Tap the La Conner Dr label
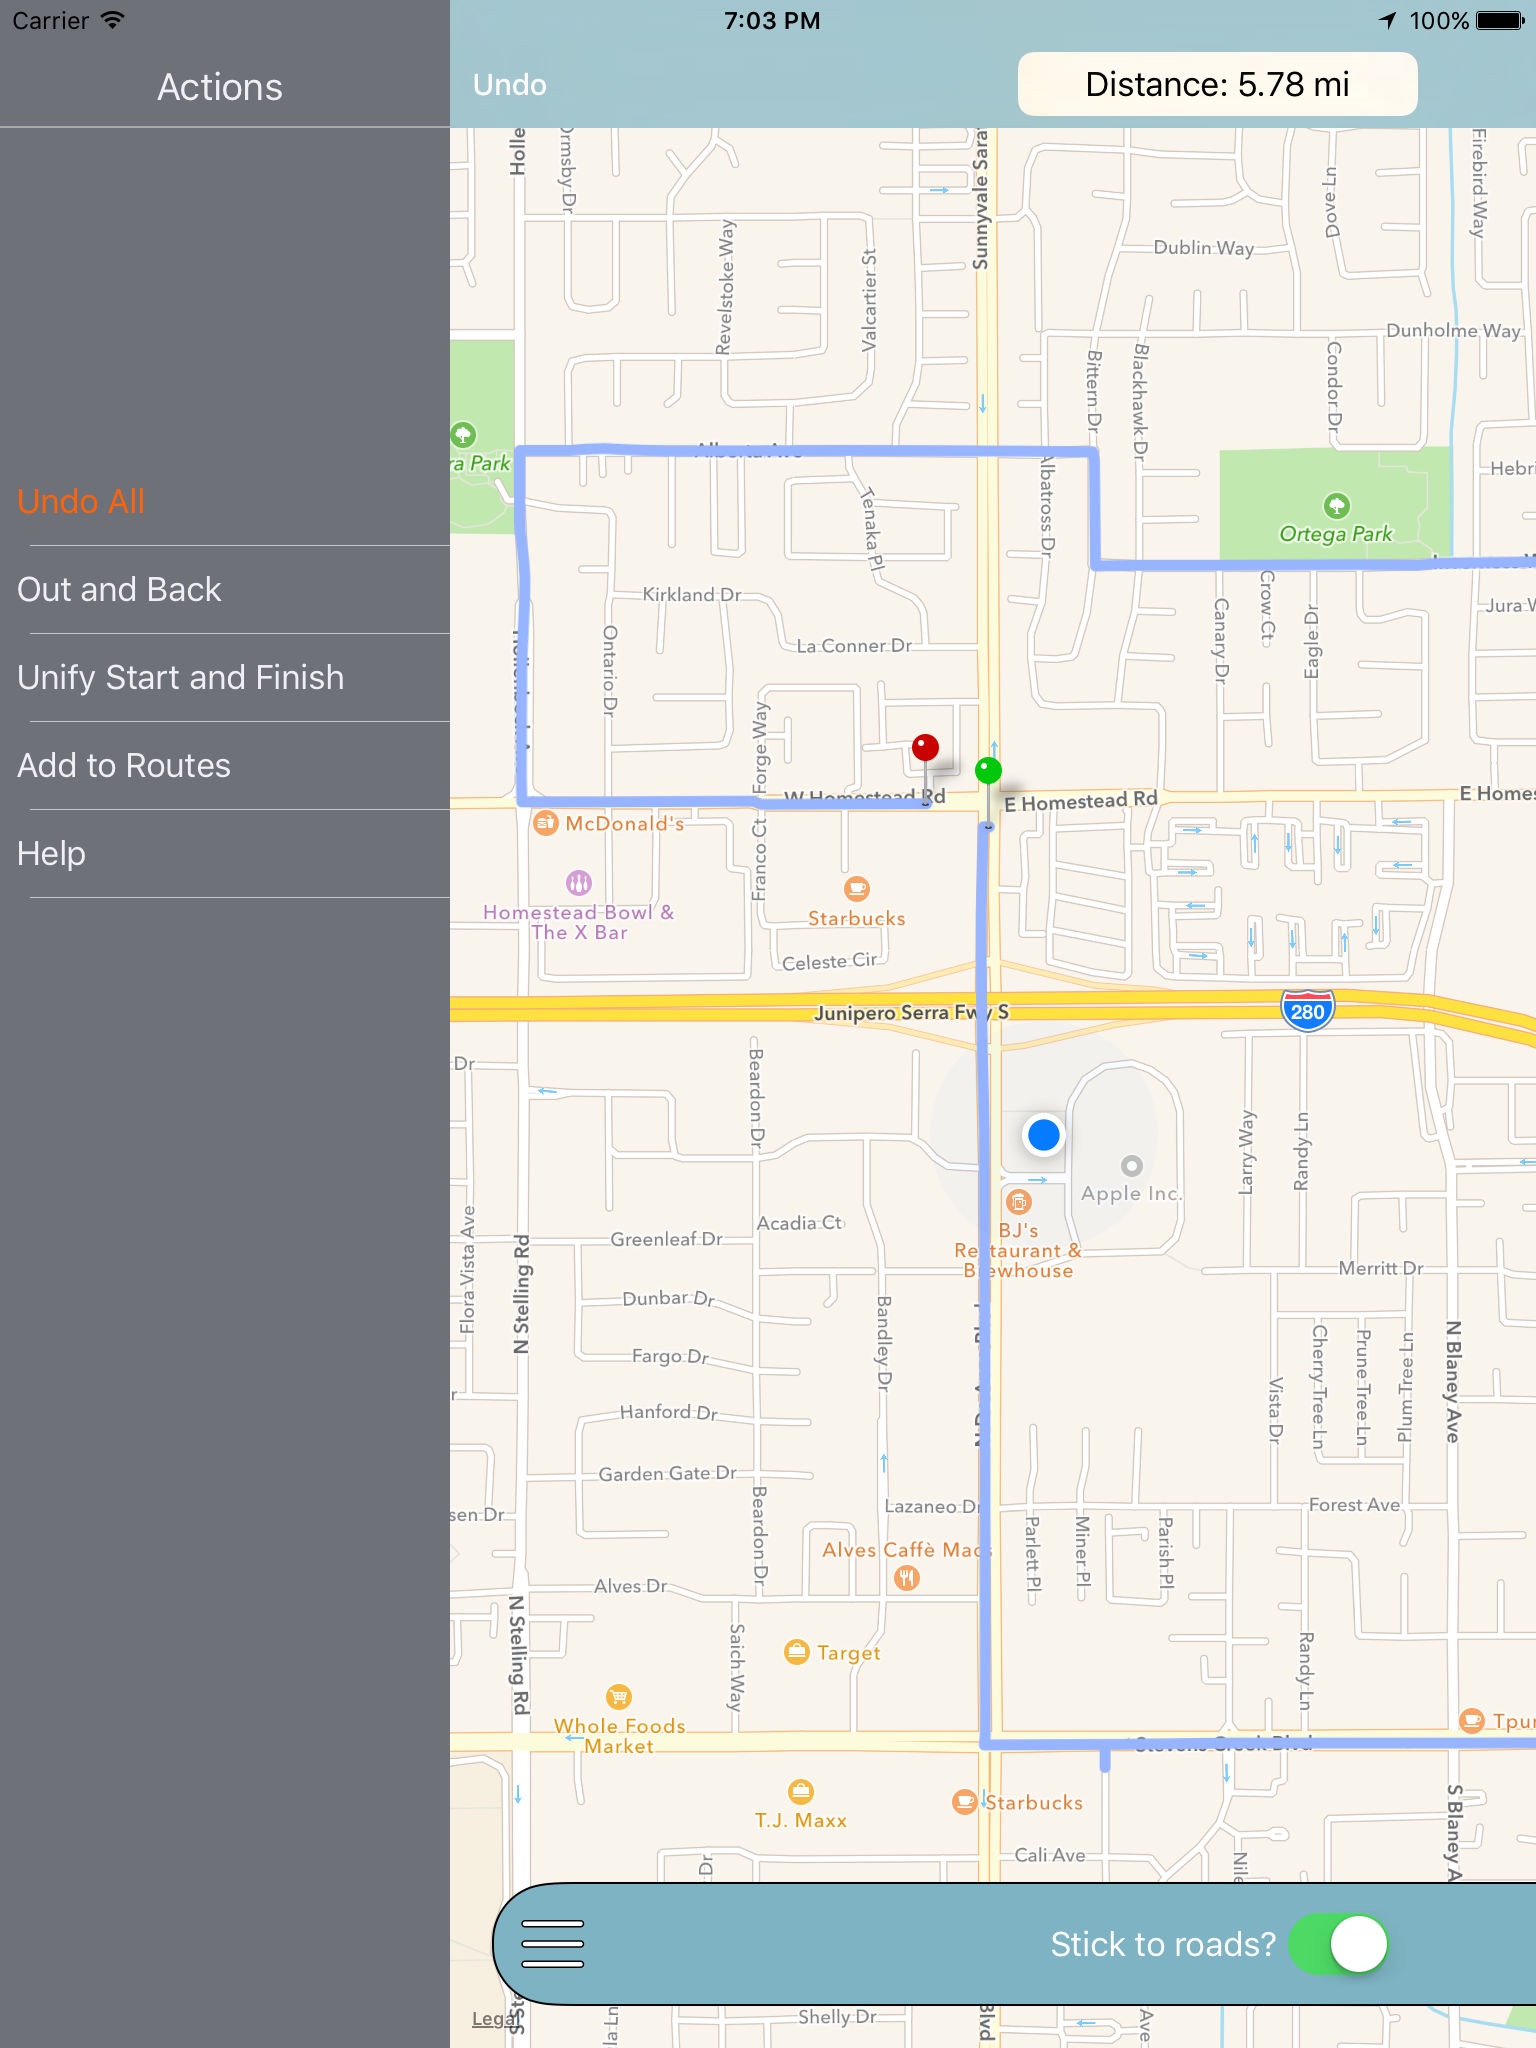1536x2048 pixels. (854, 646)
